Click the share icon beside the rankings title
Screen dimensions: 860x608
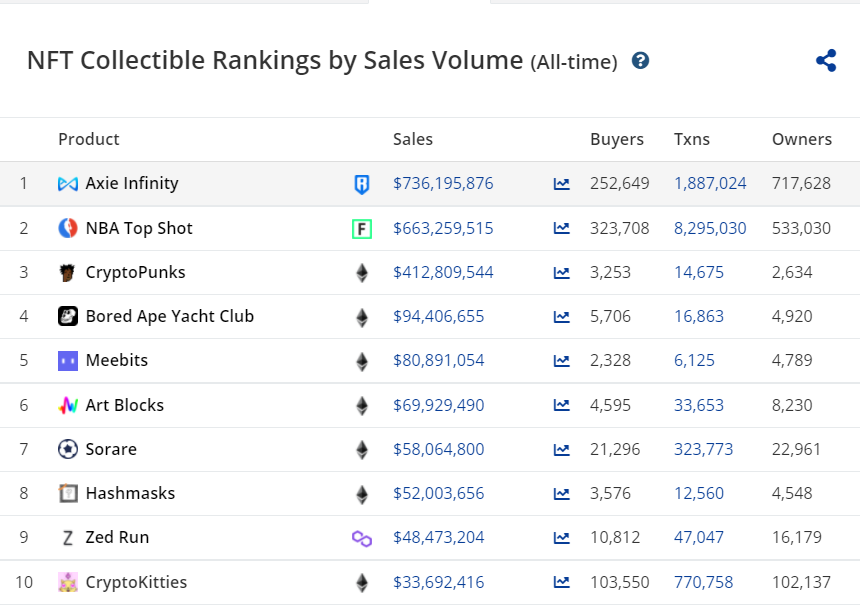(826, 60)
